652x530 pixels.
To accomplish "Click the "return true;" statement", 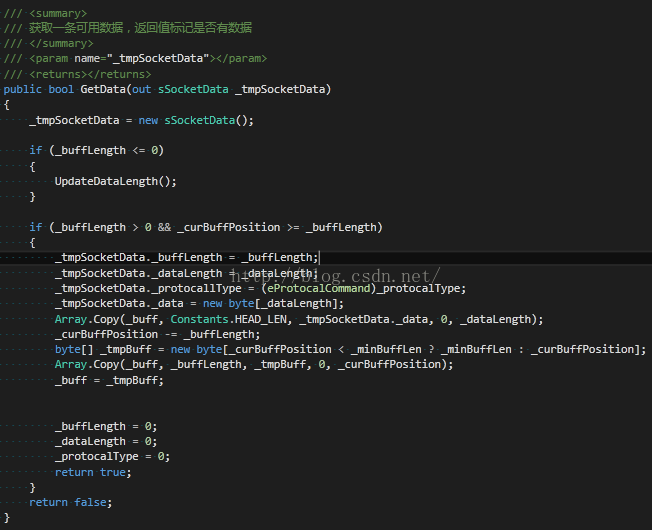I will [93, 472].
